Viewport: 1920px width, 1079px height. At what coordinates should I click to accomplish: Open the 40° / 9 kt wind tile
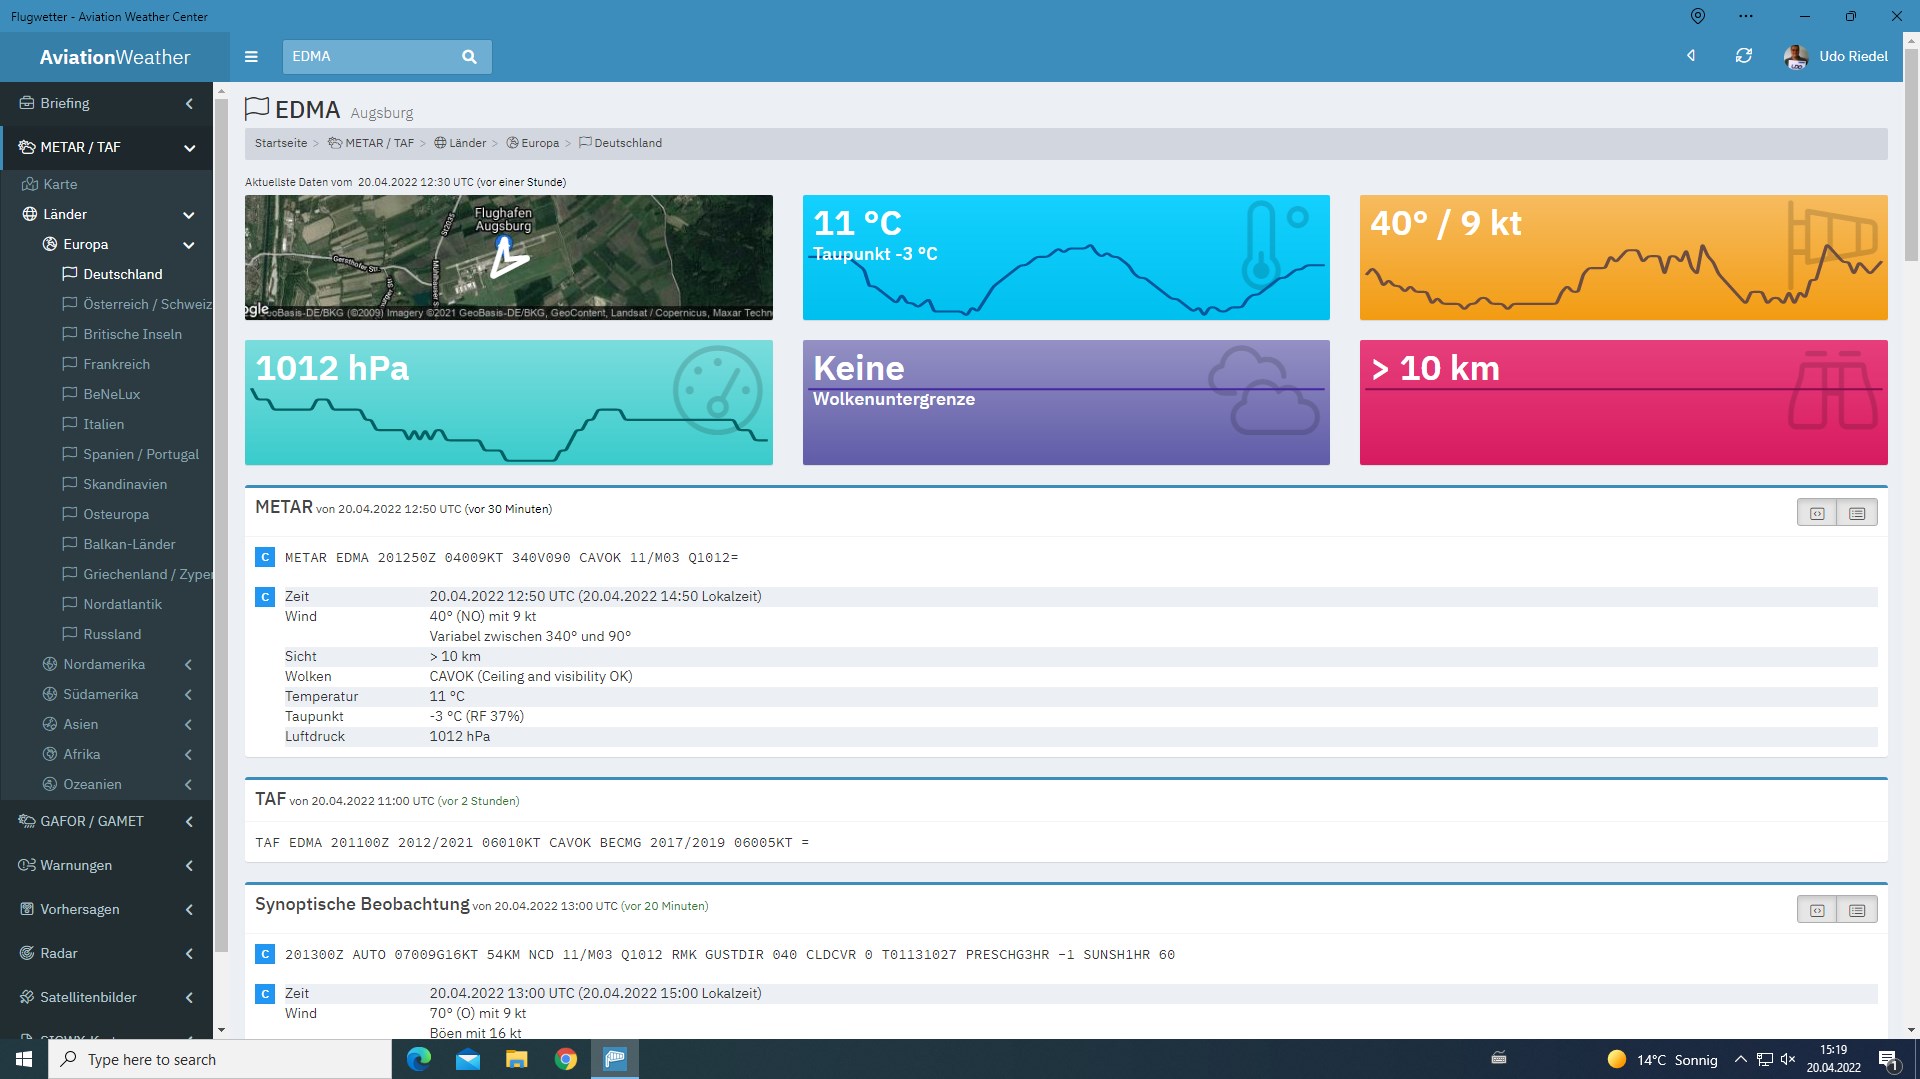coord(1624,257)
